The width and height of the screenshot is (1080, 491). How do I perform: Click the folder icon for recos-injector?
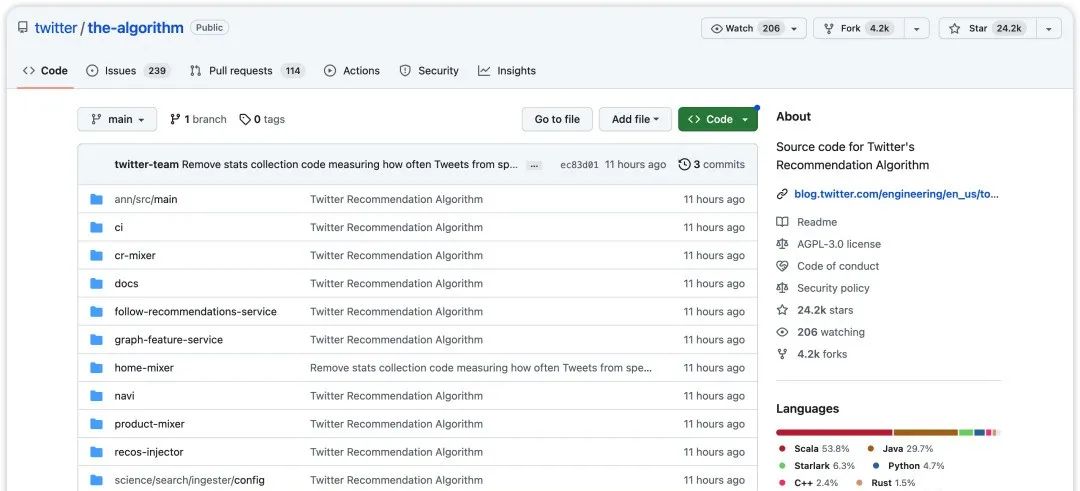[x=96, y=452]
